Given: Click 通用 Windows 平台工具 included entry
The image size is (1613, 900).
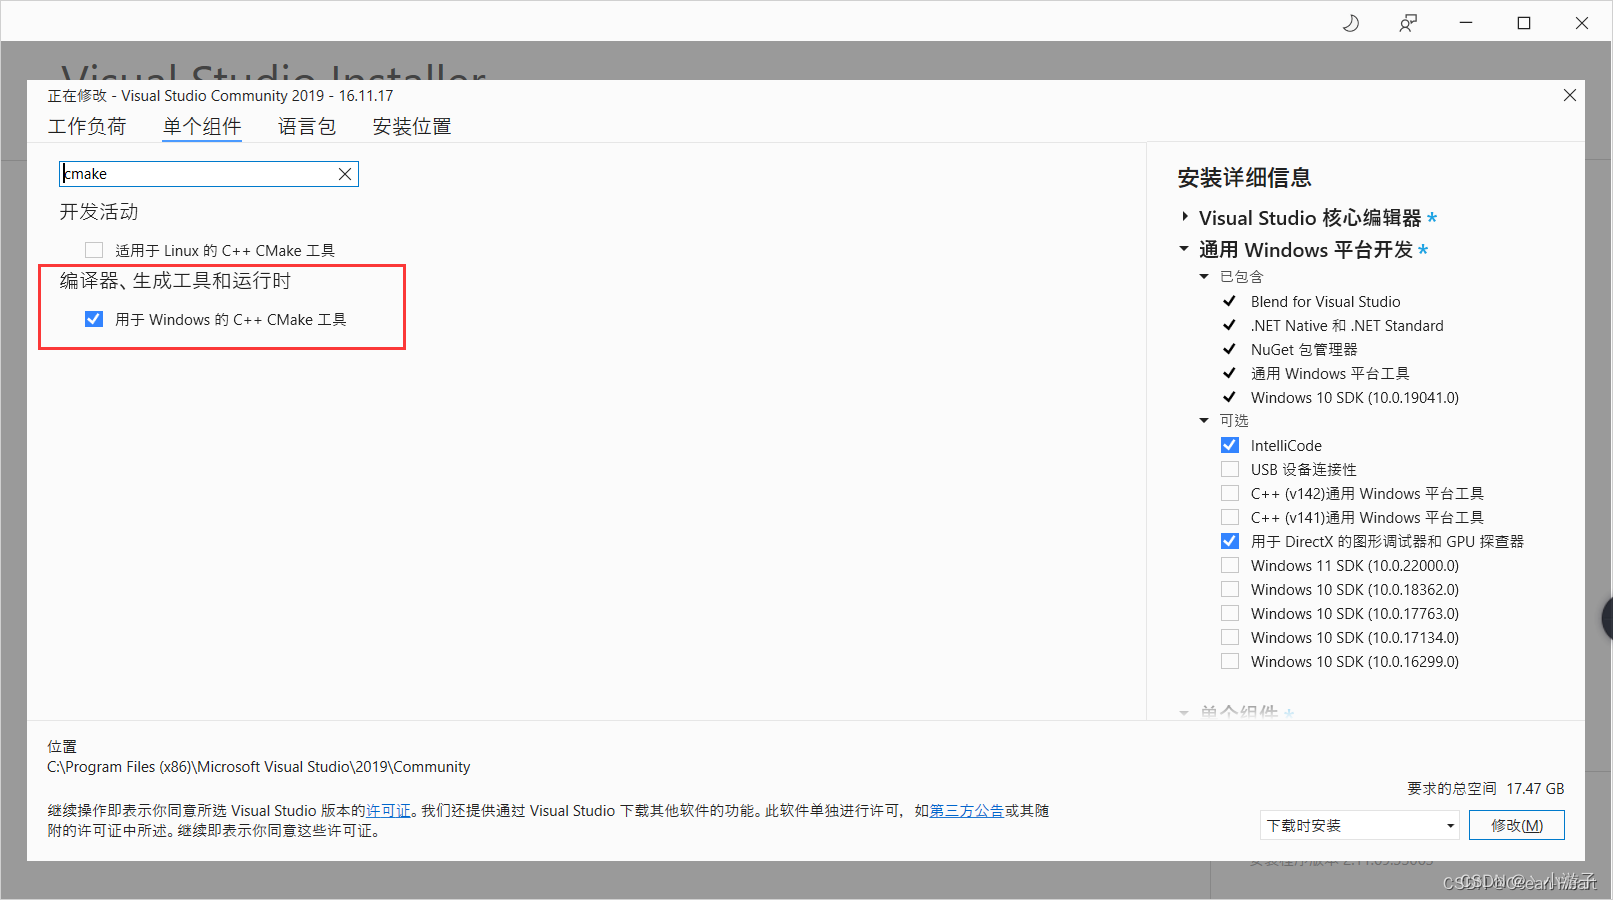Looking at the screenshot, I should pyautogui.click(x=1330, y=373).
